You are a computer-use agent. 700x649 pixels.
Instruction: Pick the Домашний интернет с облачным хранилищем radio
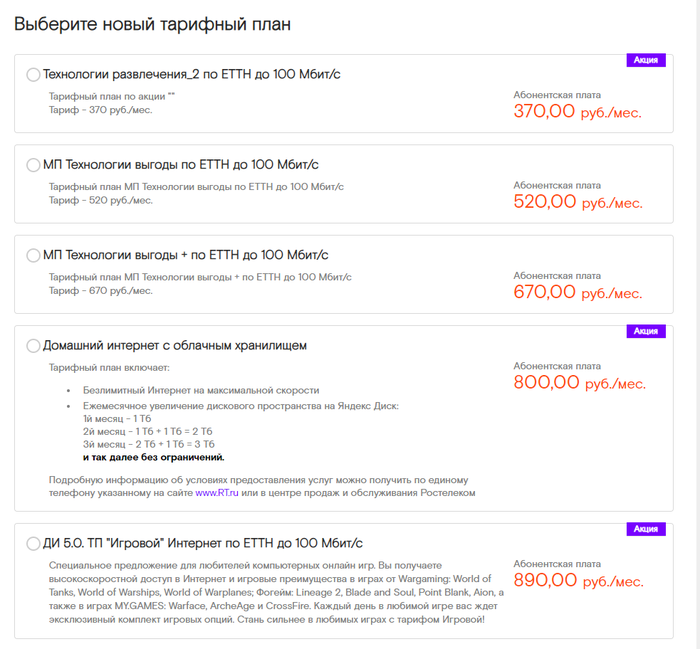33,346
